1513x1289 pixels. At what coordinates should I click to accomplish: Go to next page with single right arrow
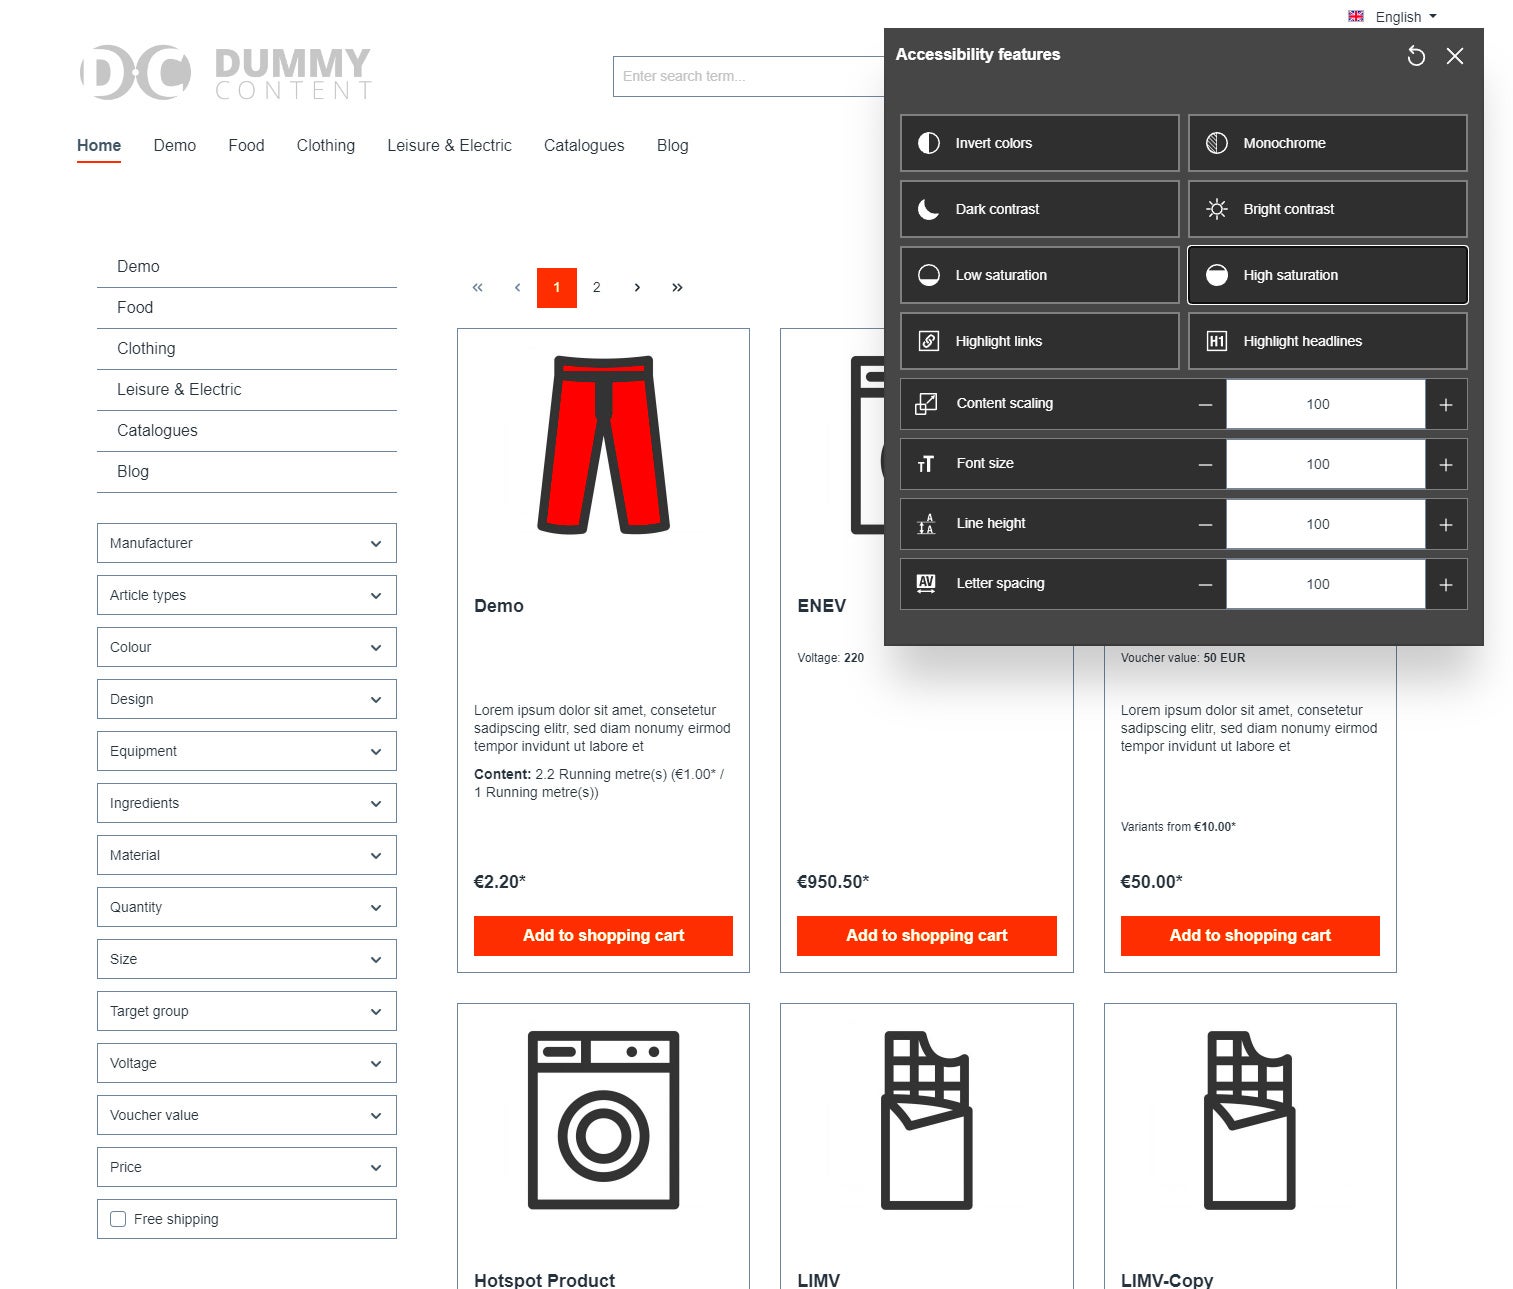tap(637, 287)
